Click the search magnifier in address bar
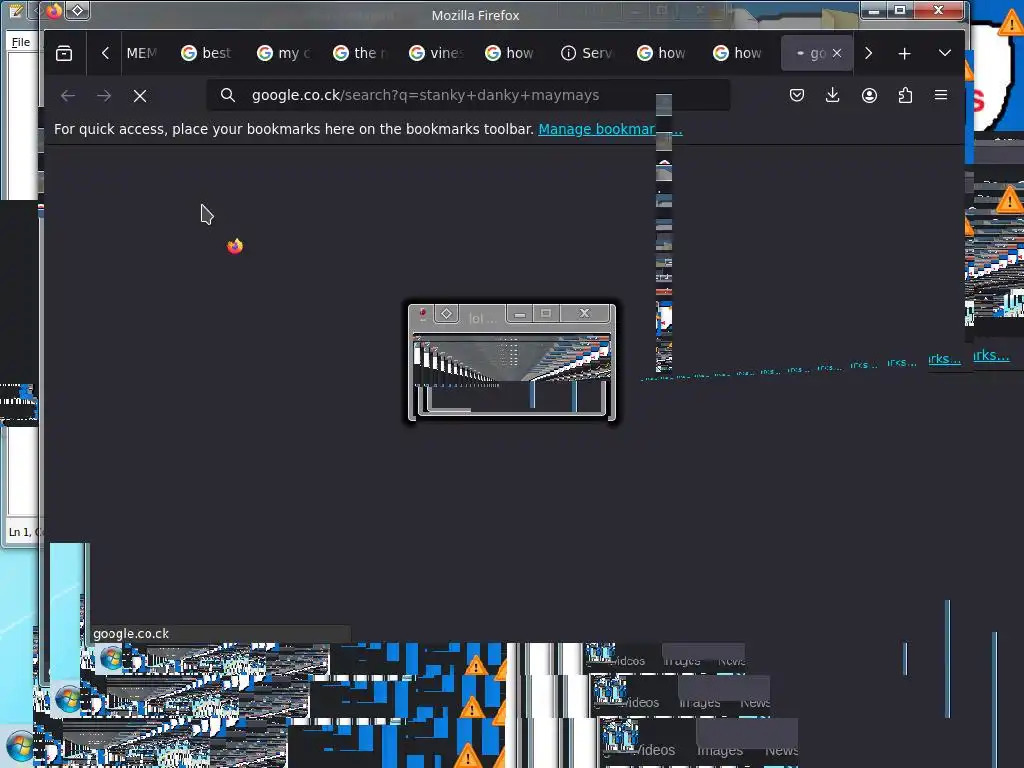 [x=227, y=95]
